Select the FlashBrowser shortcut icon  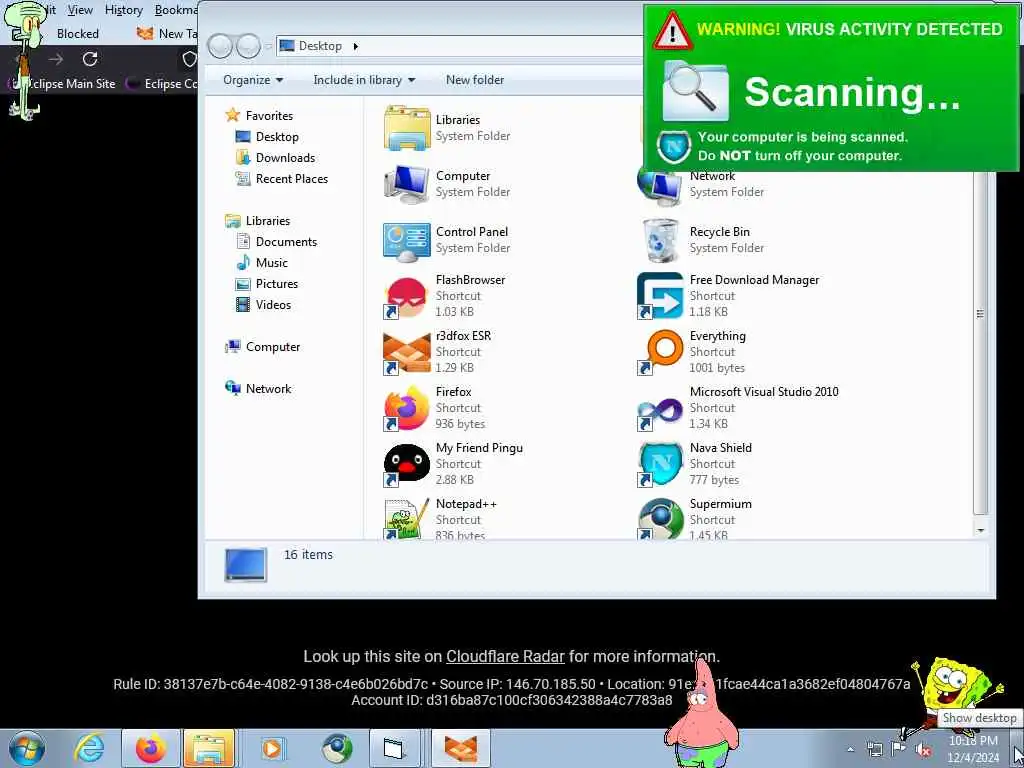(x=407, y=296)
